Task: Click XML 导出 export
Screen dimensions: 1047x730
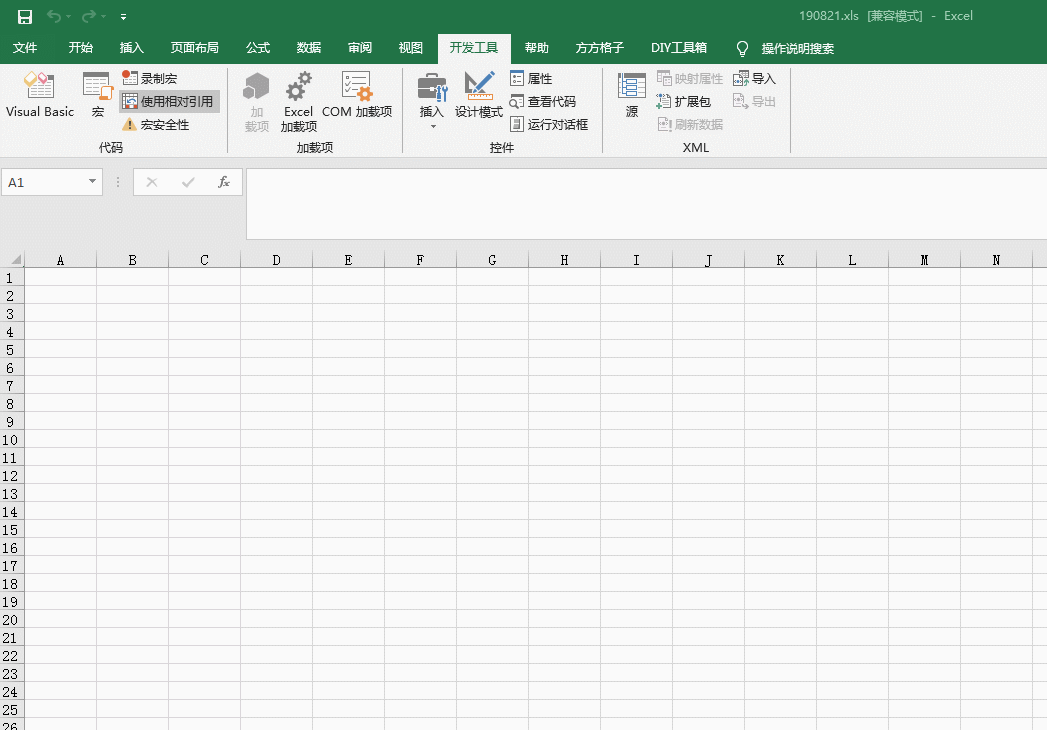Action: [x=754, y=102]
